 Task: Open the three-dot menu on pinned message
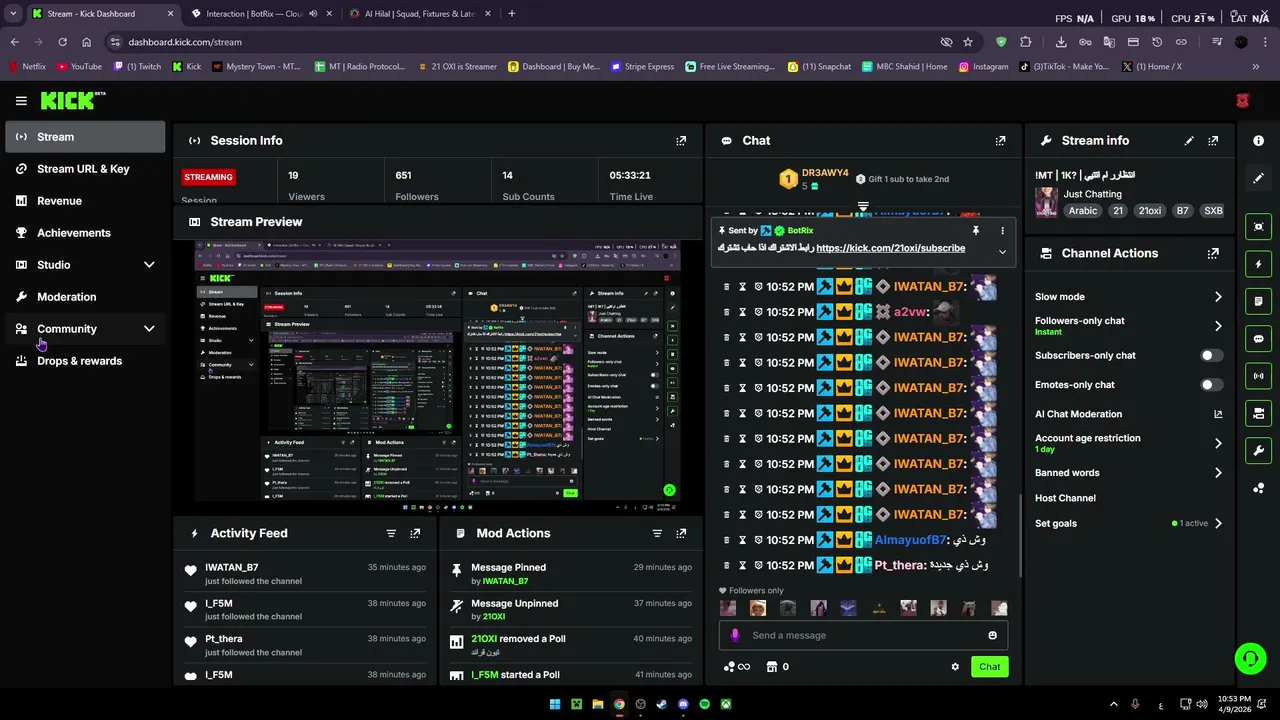1002,231
